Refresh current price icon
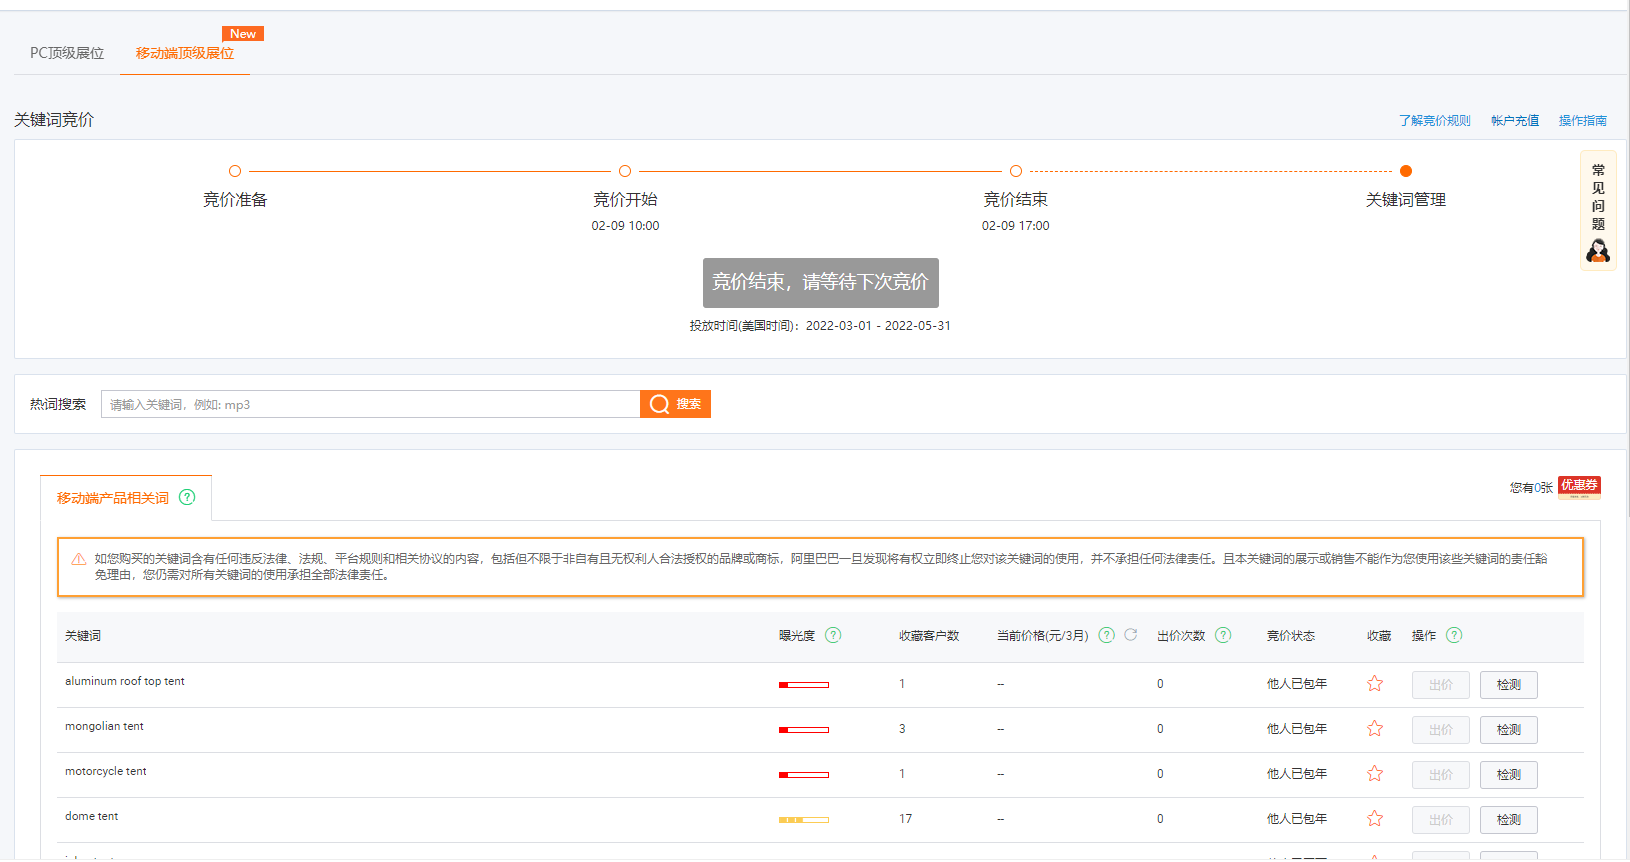The image size is (1630, 862). [x=1131, y=635]
